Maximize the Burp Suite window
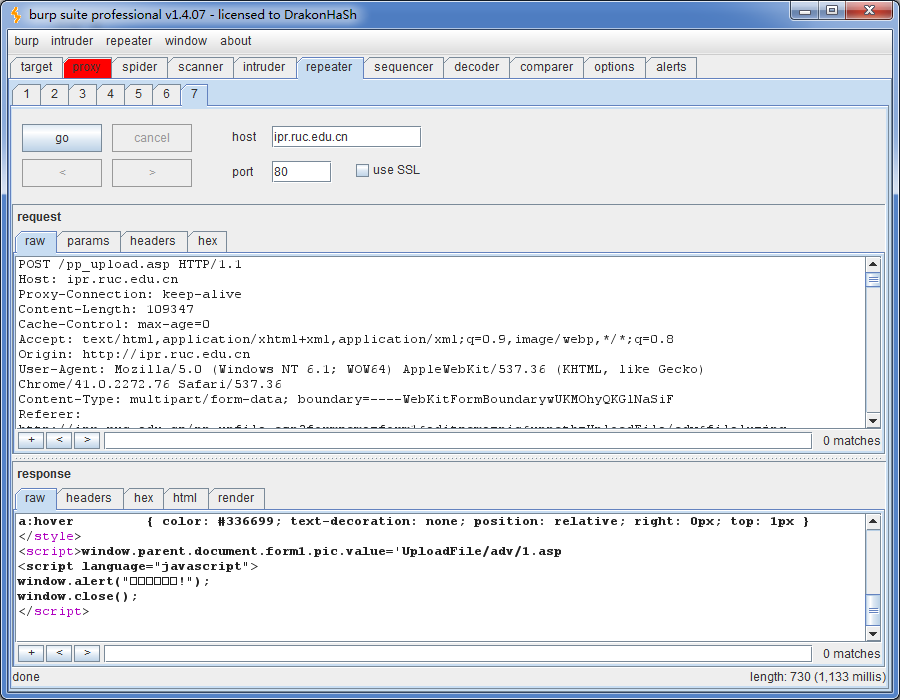The height and width of the screenshot is (700, 900). pyautogui.click(x=832, y=11)
